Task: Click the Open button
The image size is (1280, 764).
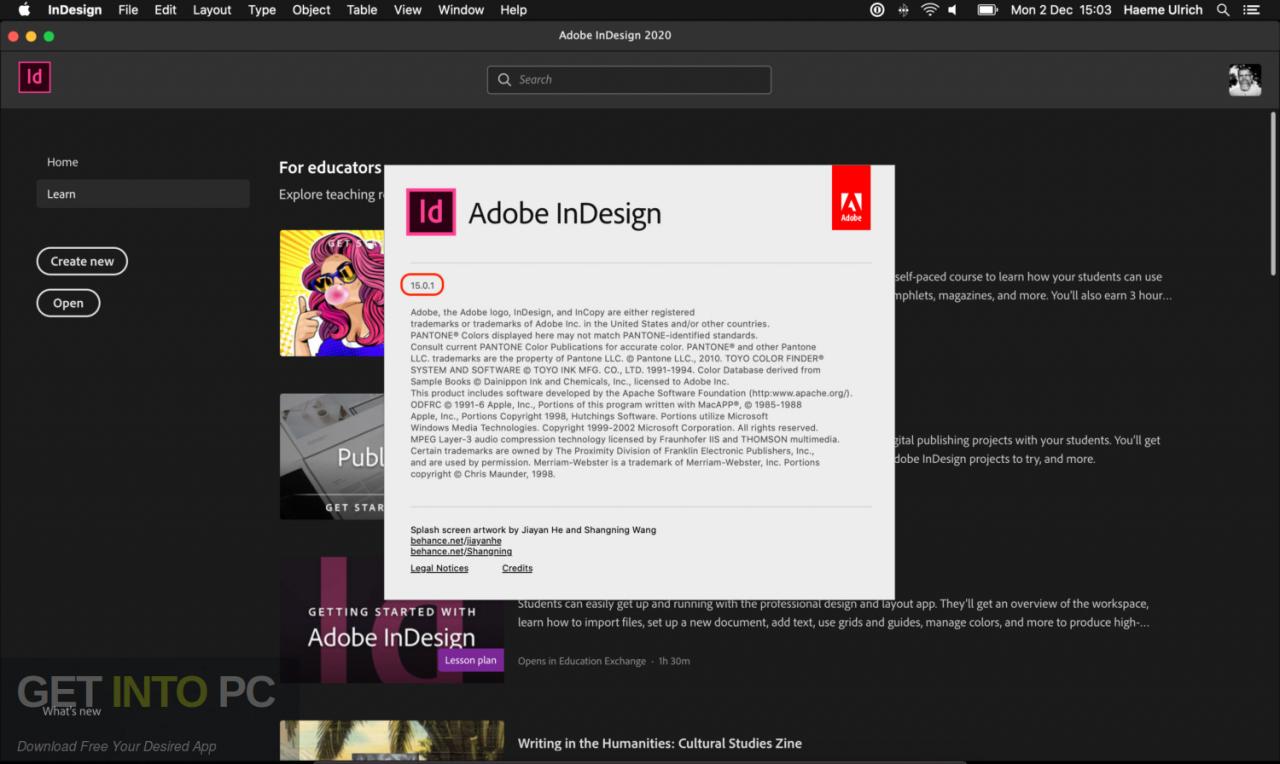Action: click(68, 303)
